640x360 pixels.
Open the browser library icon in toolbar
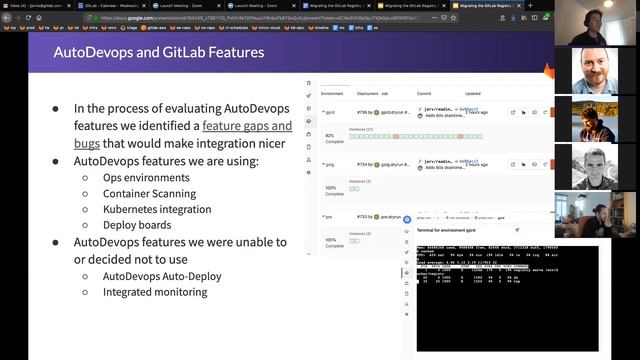[x=524, y=18]
